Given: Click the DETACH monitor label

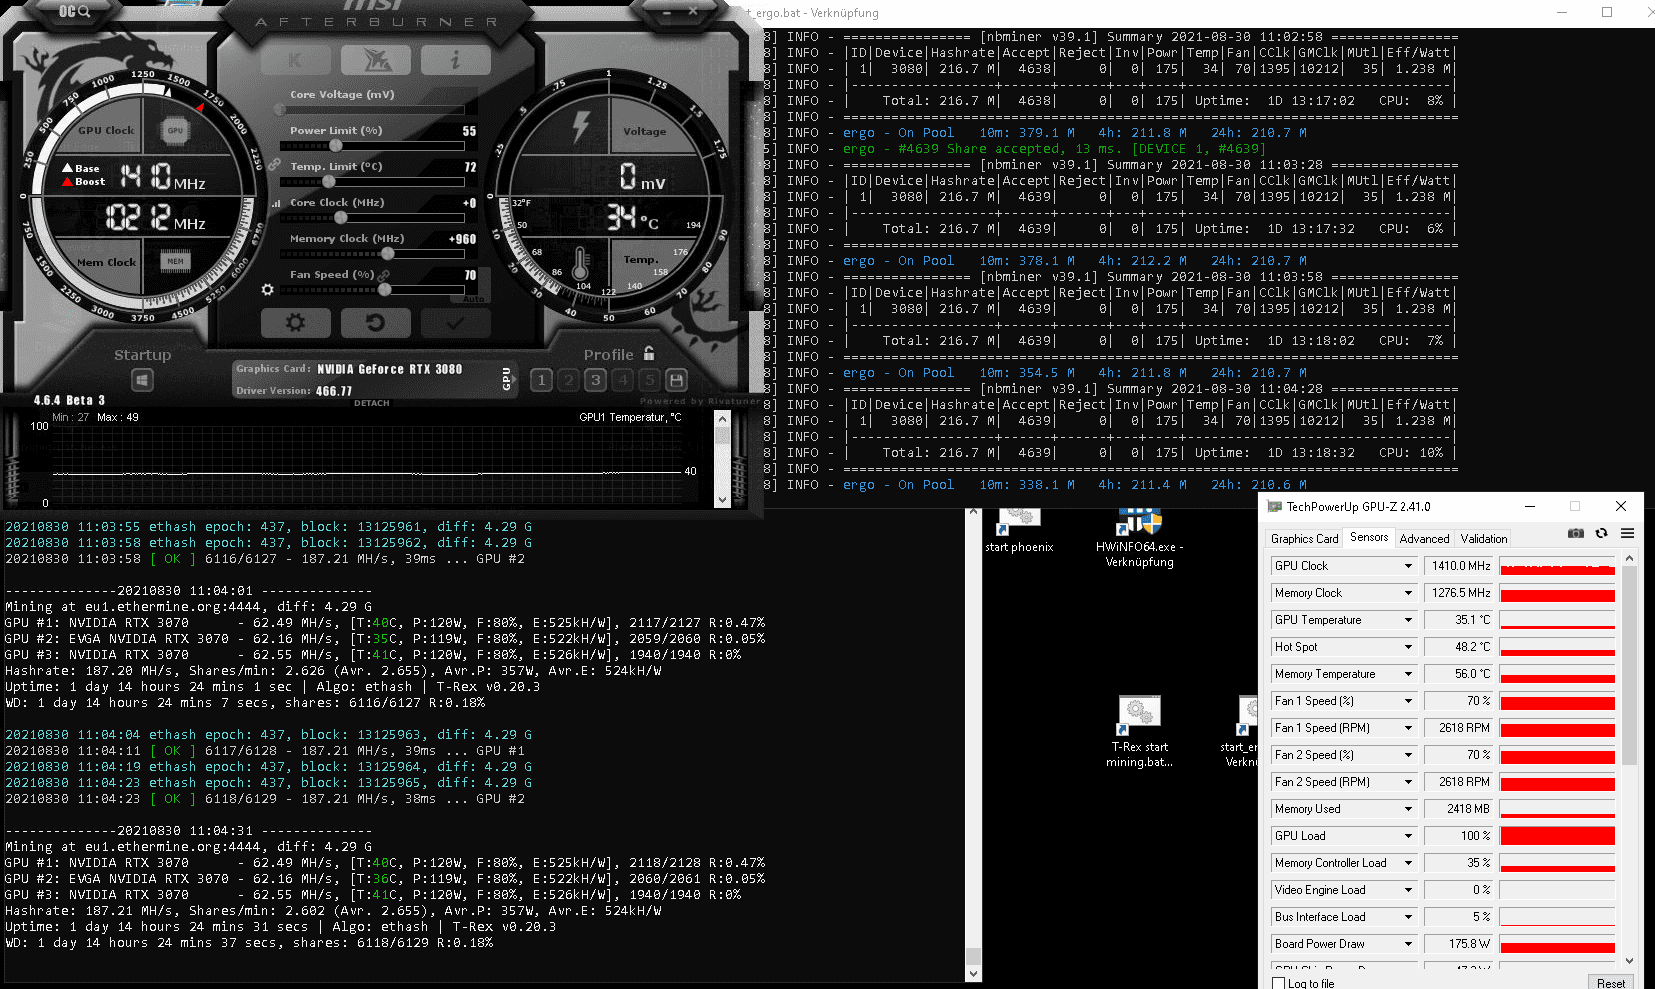Looking at the screenshot, I should (372, 403).
